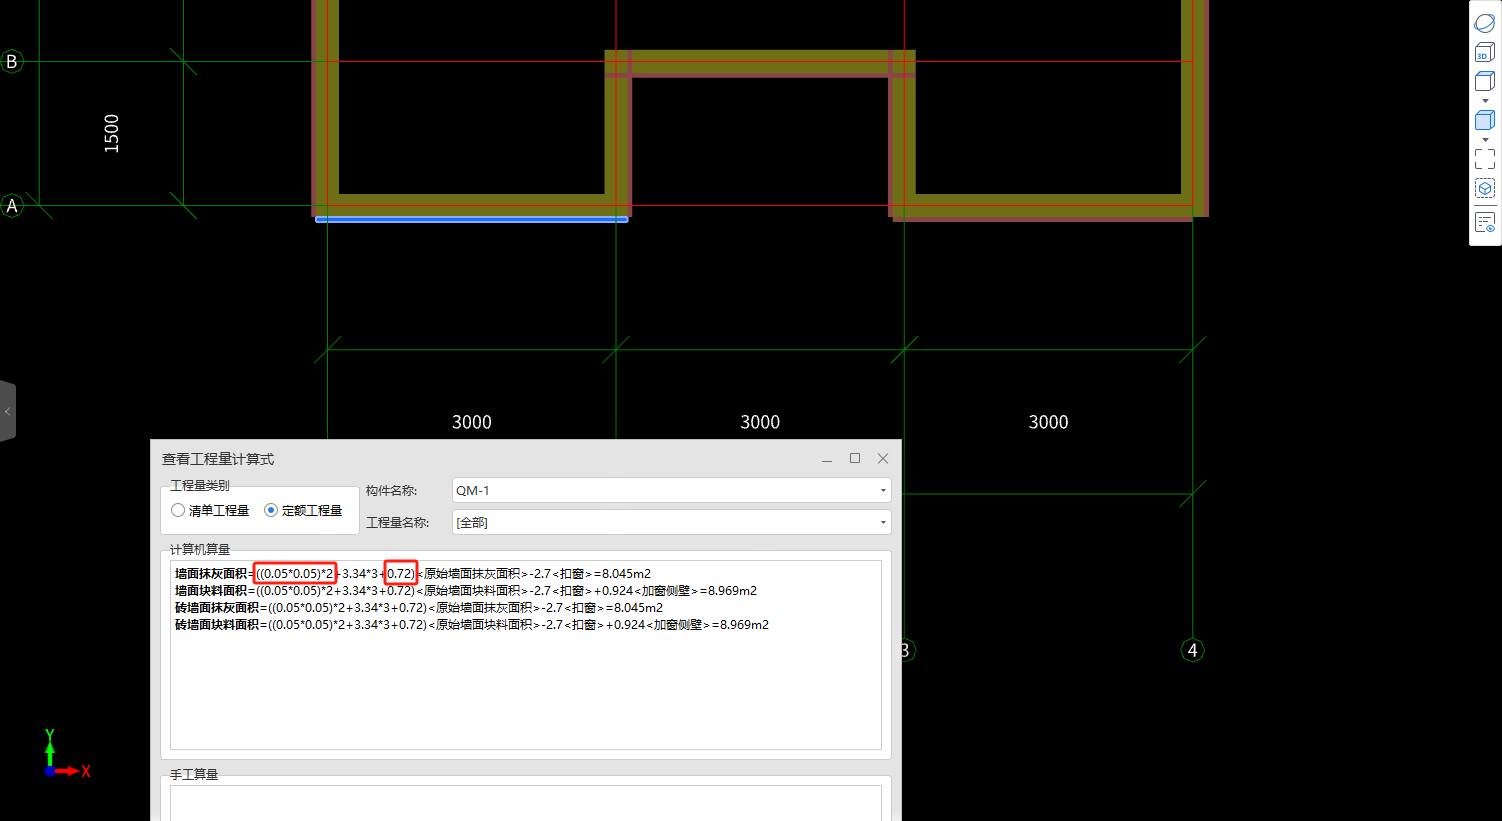
Task: Activate the zoom extents dashed frame icon
Action: [1485, 158]
